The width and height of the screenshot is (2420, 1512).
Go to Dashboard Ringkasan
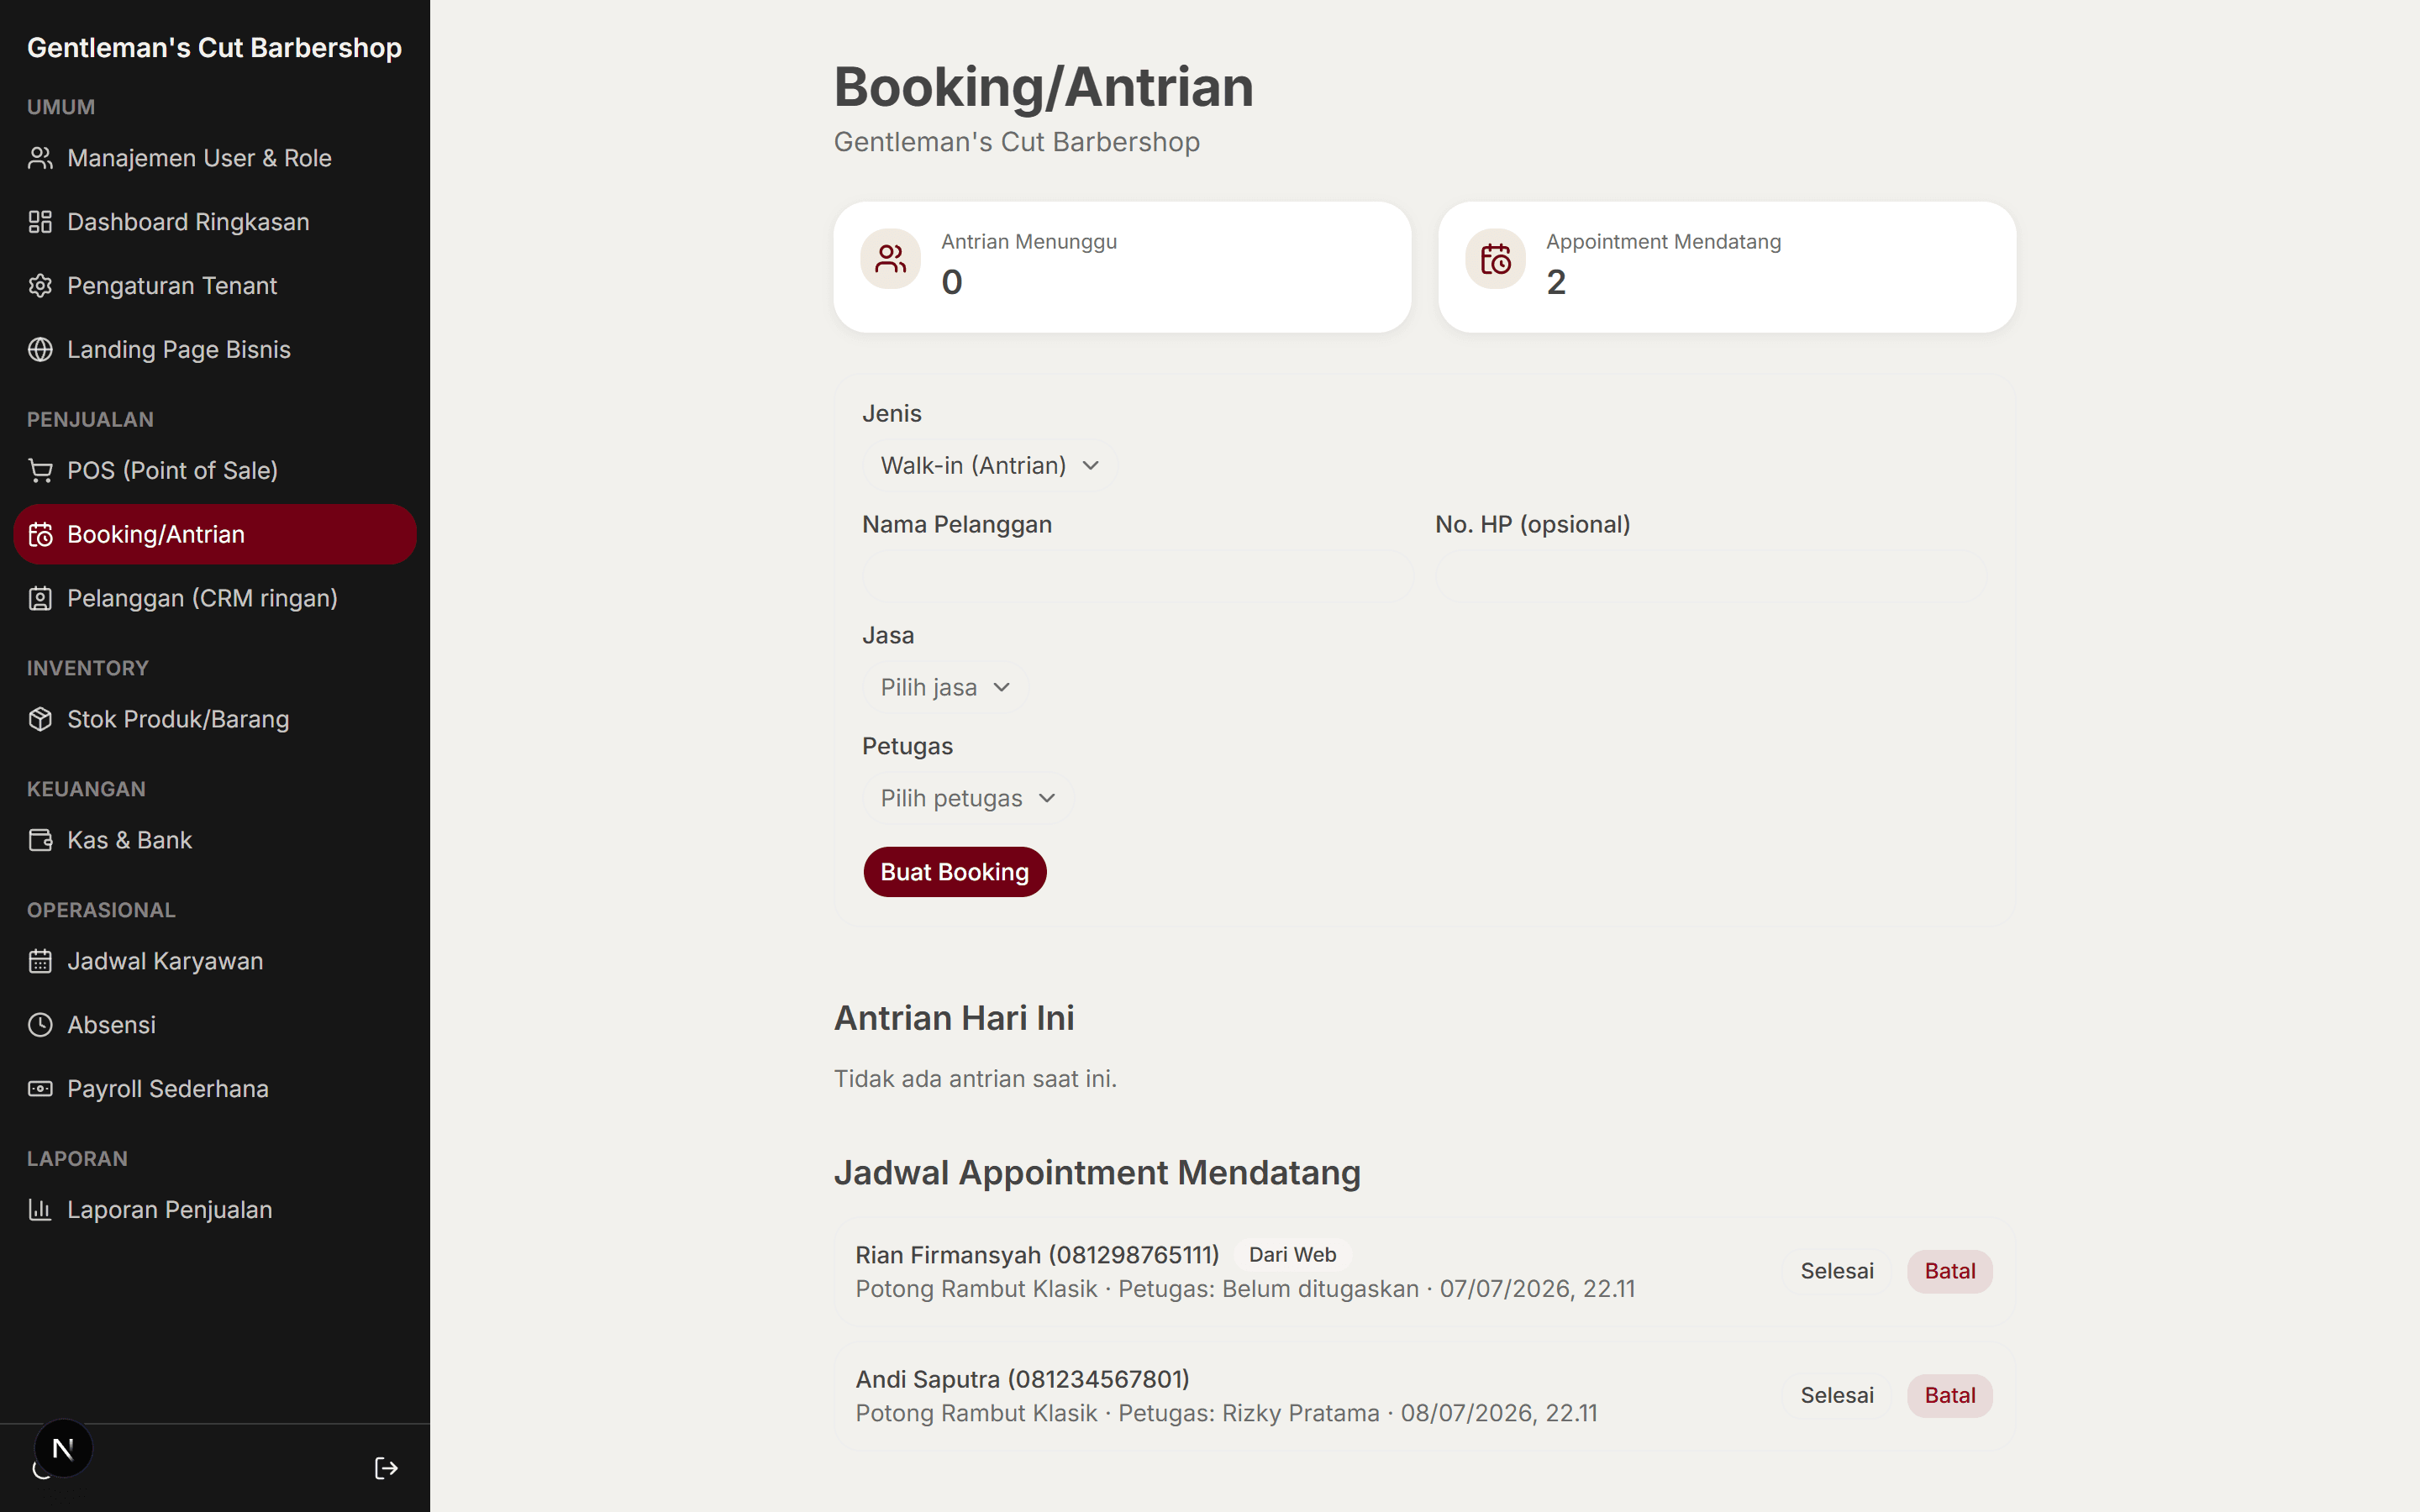tap(215, 222)
